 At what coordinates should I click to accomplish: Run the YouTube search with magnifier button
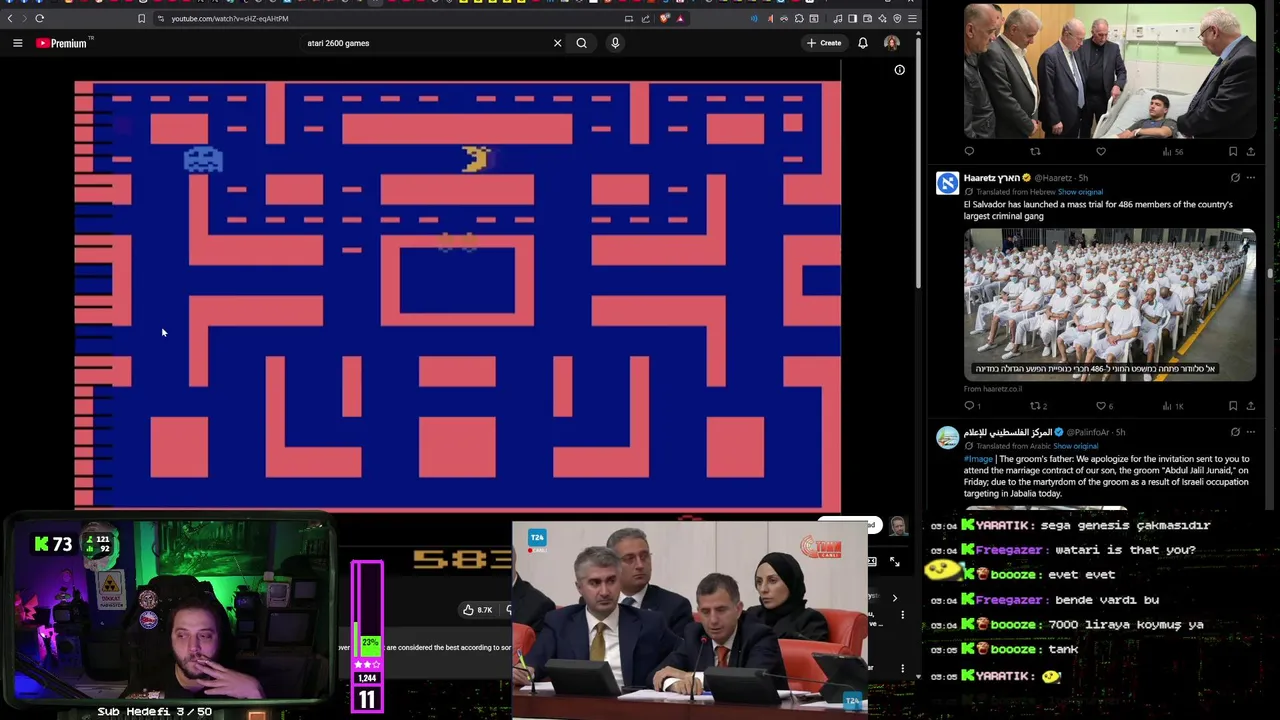(581, 43)
